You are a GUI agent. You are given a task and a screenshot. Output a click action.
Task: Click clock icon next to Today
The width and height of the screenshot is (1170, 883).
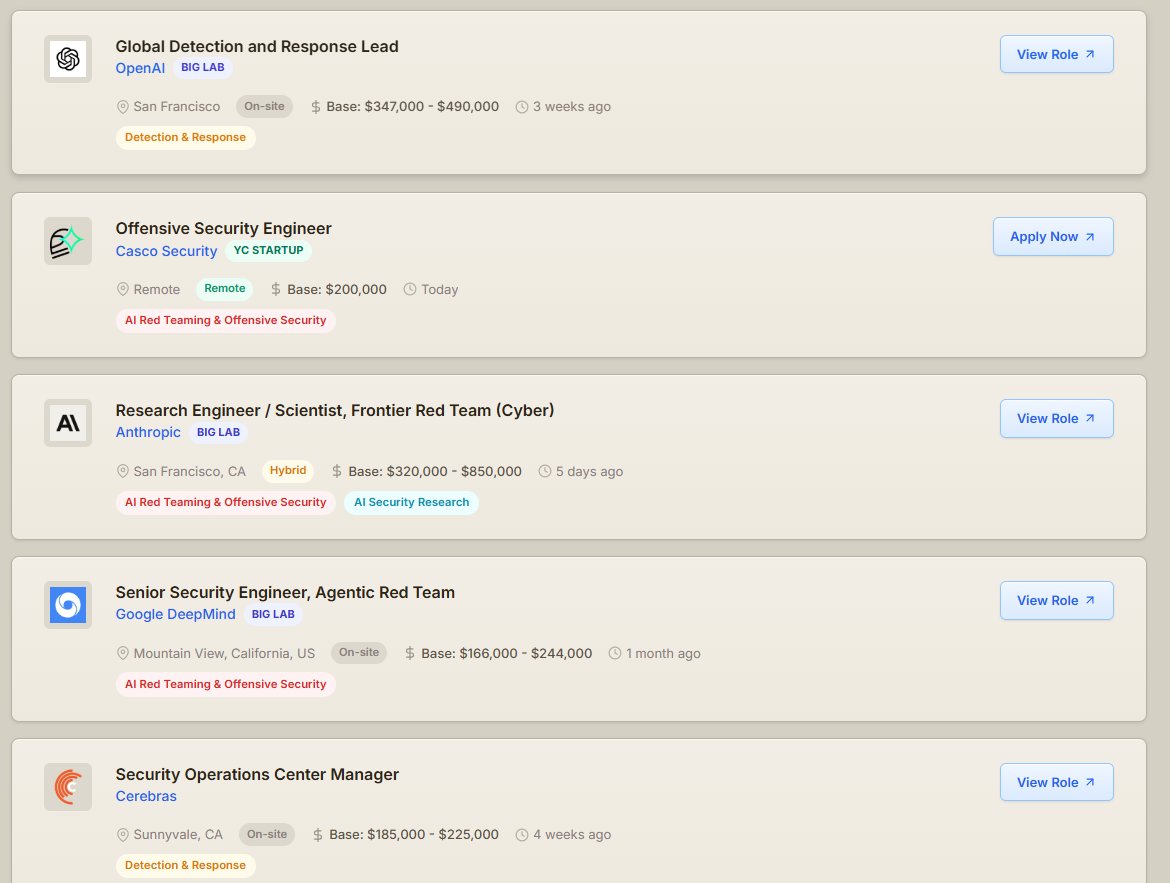(410, 290)
